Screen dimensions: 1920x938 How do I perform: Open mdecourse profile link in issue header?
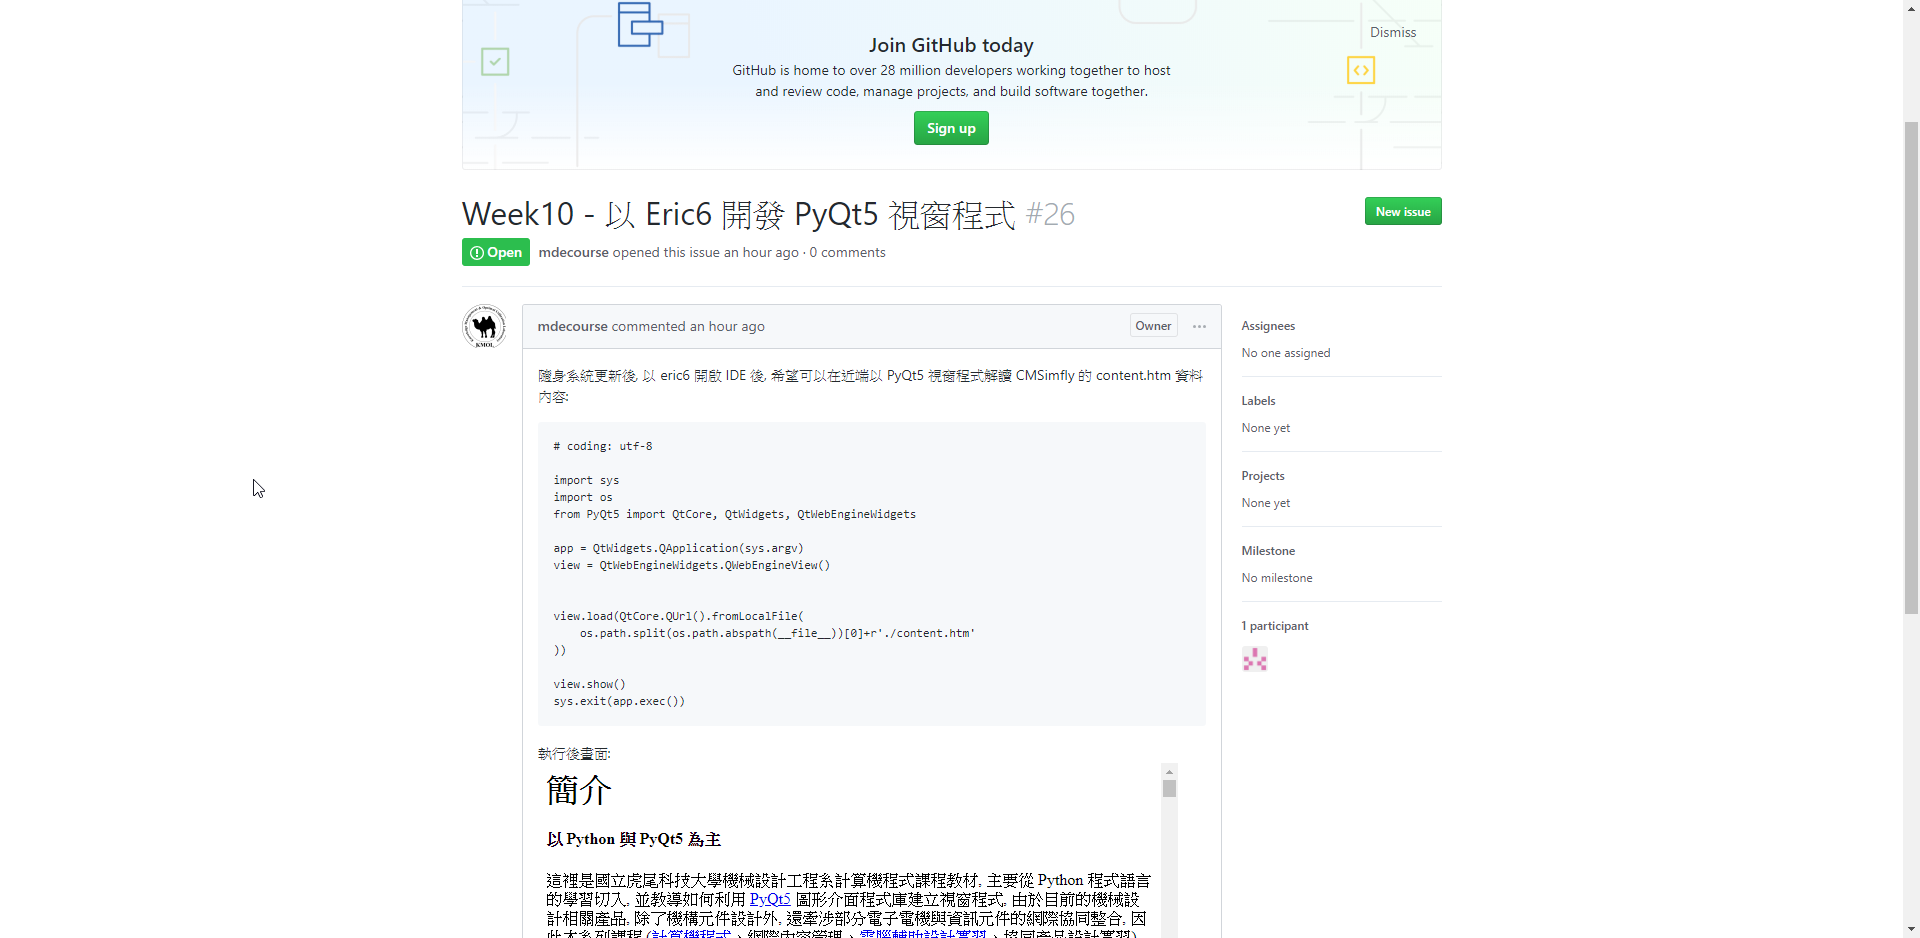573,252
